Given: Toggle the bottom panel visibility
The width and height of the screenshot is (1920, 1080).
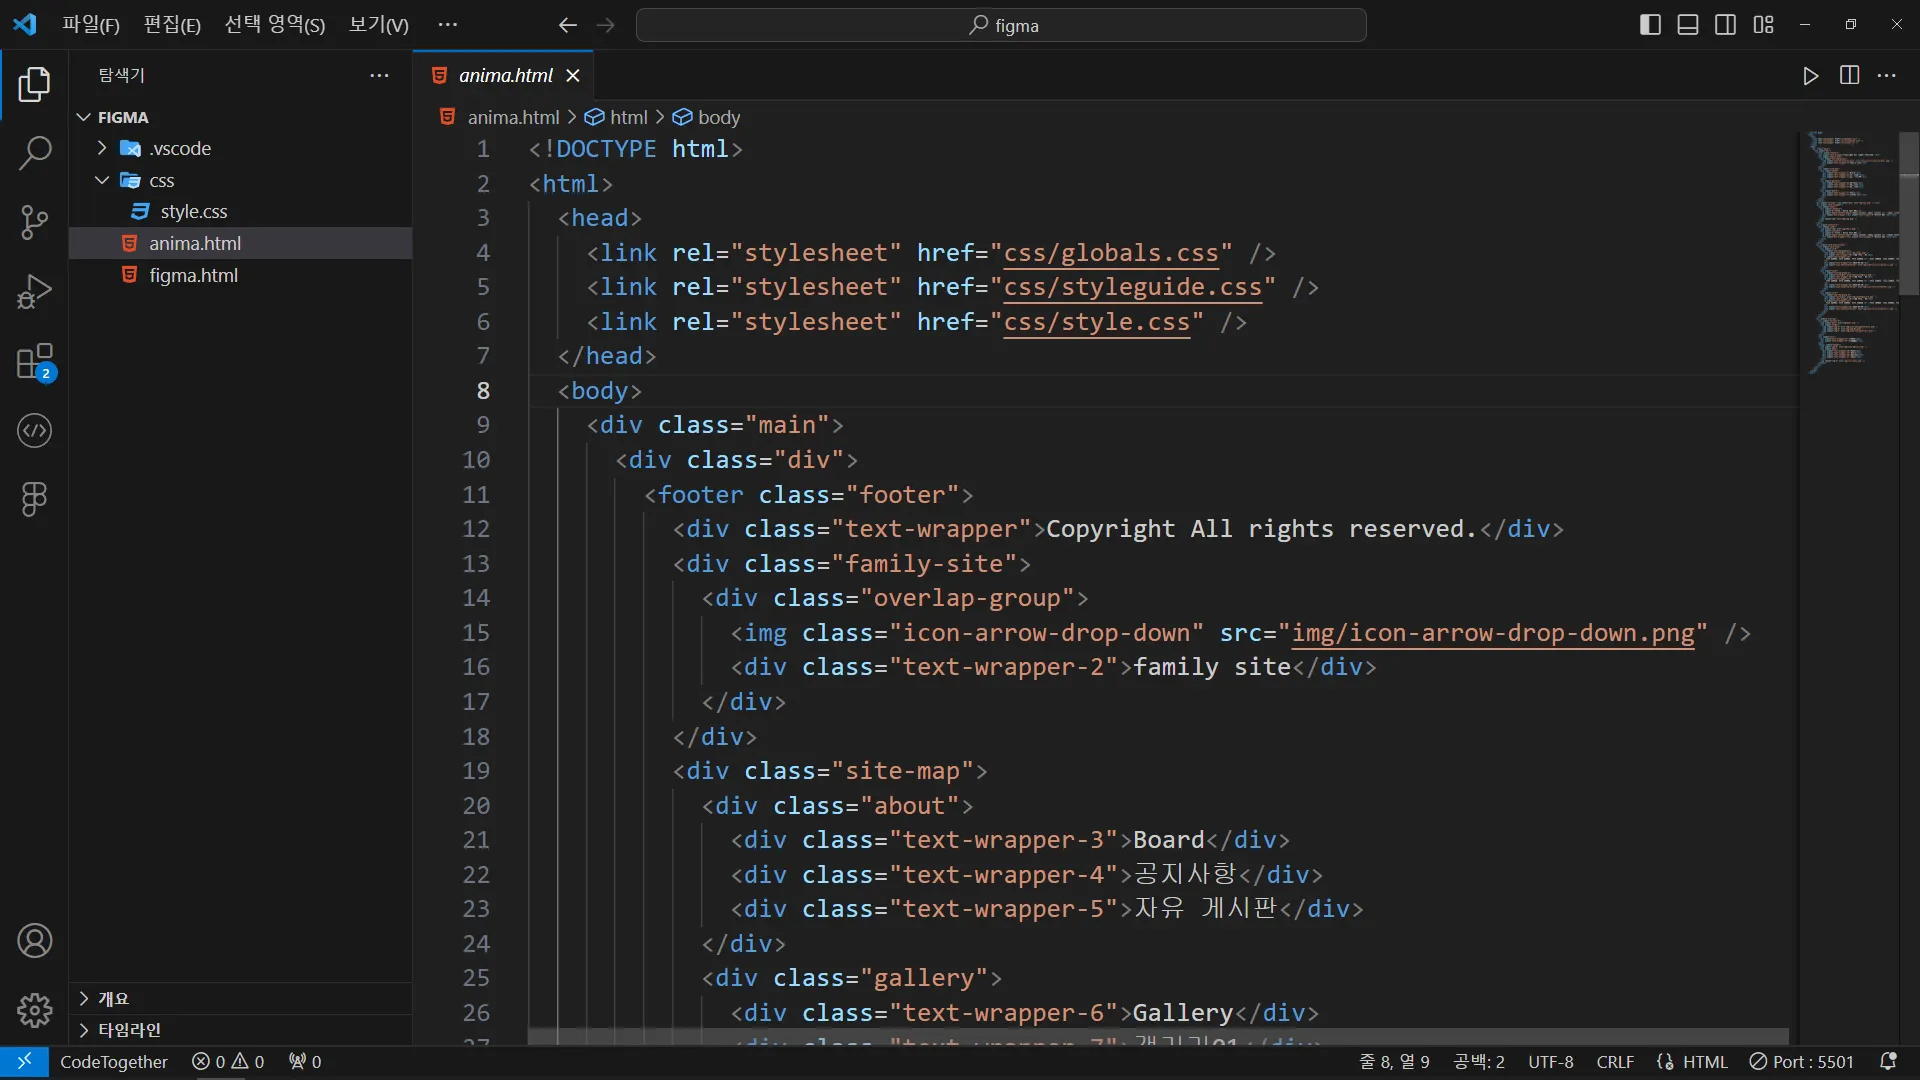Looking at the screenshot, I should click(1688, 25).
